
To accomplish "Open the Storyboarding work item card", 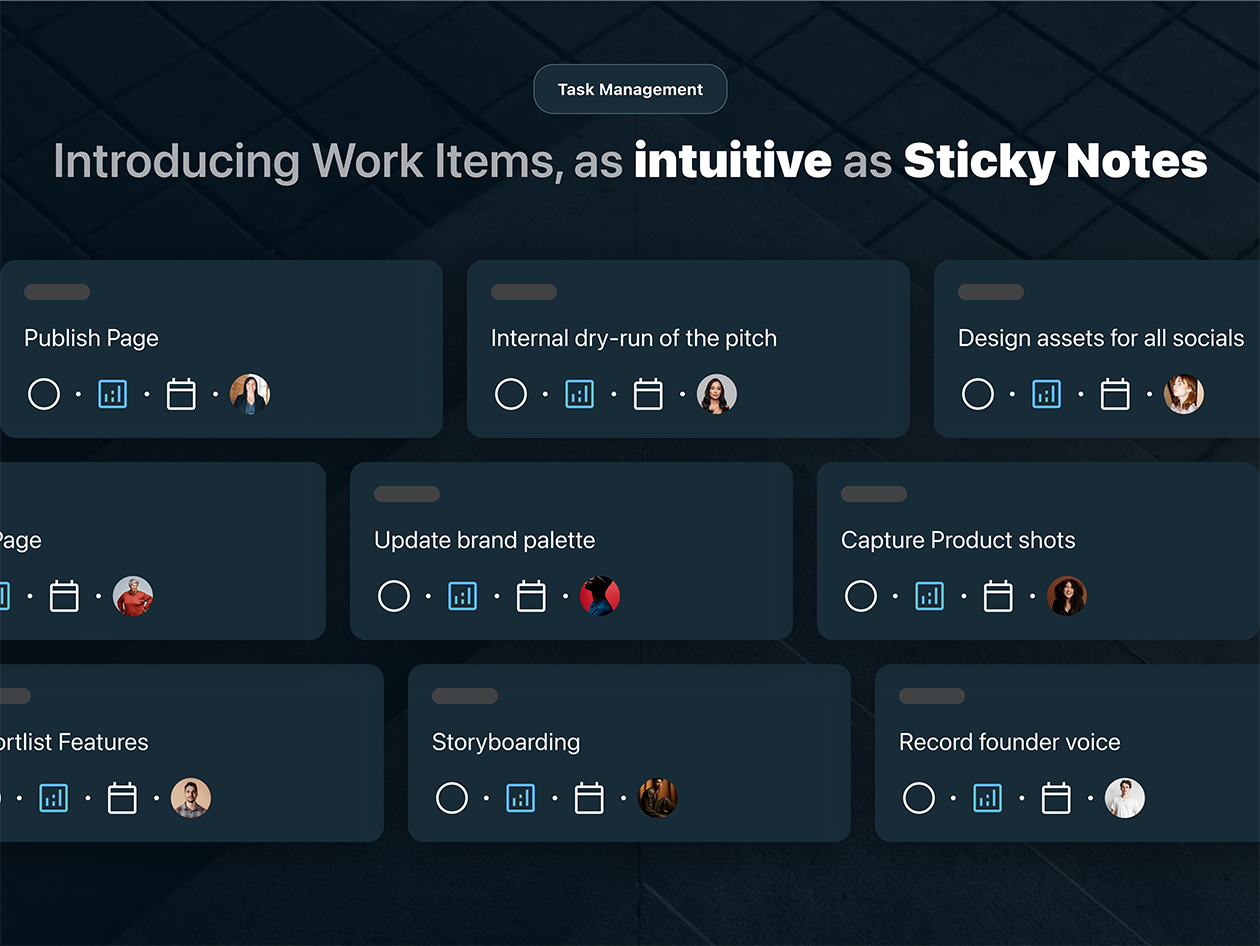I will 629,752.
